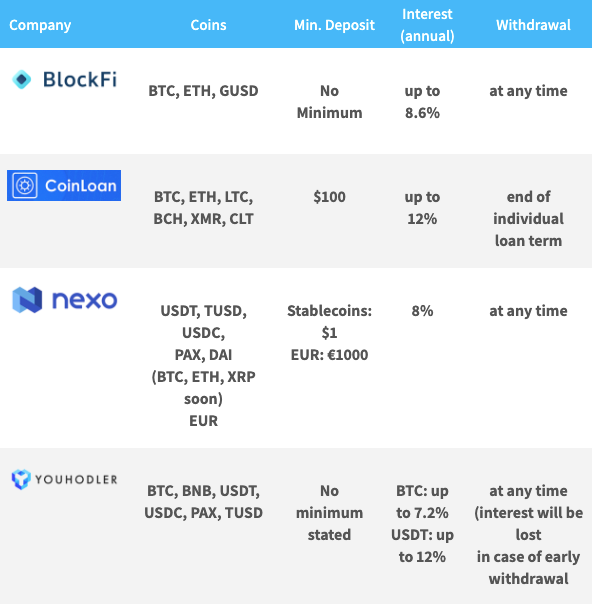The image size is (592, 604).
Task: Select the YOUHODLER wordmark text
Action: (x=76, y=480)
